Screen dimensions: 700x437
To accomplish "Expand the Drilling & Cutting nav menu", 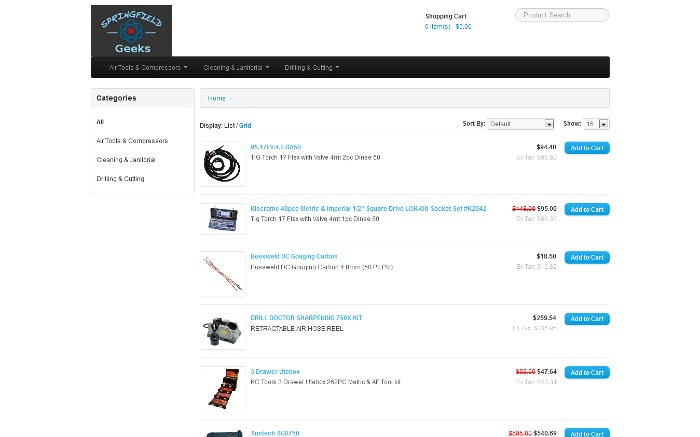I will [312, 67].
